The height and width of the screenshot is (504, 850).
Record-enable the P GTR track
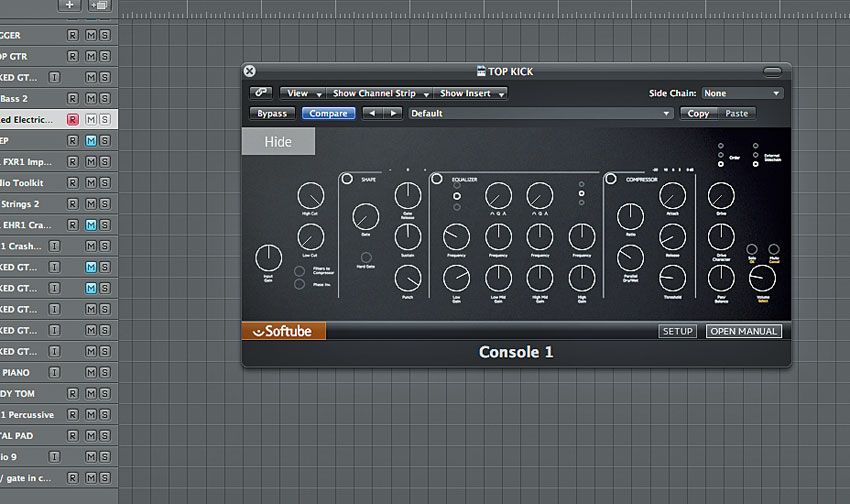[73, 56]
